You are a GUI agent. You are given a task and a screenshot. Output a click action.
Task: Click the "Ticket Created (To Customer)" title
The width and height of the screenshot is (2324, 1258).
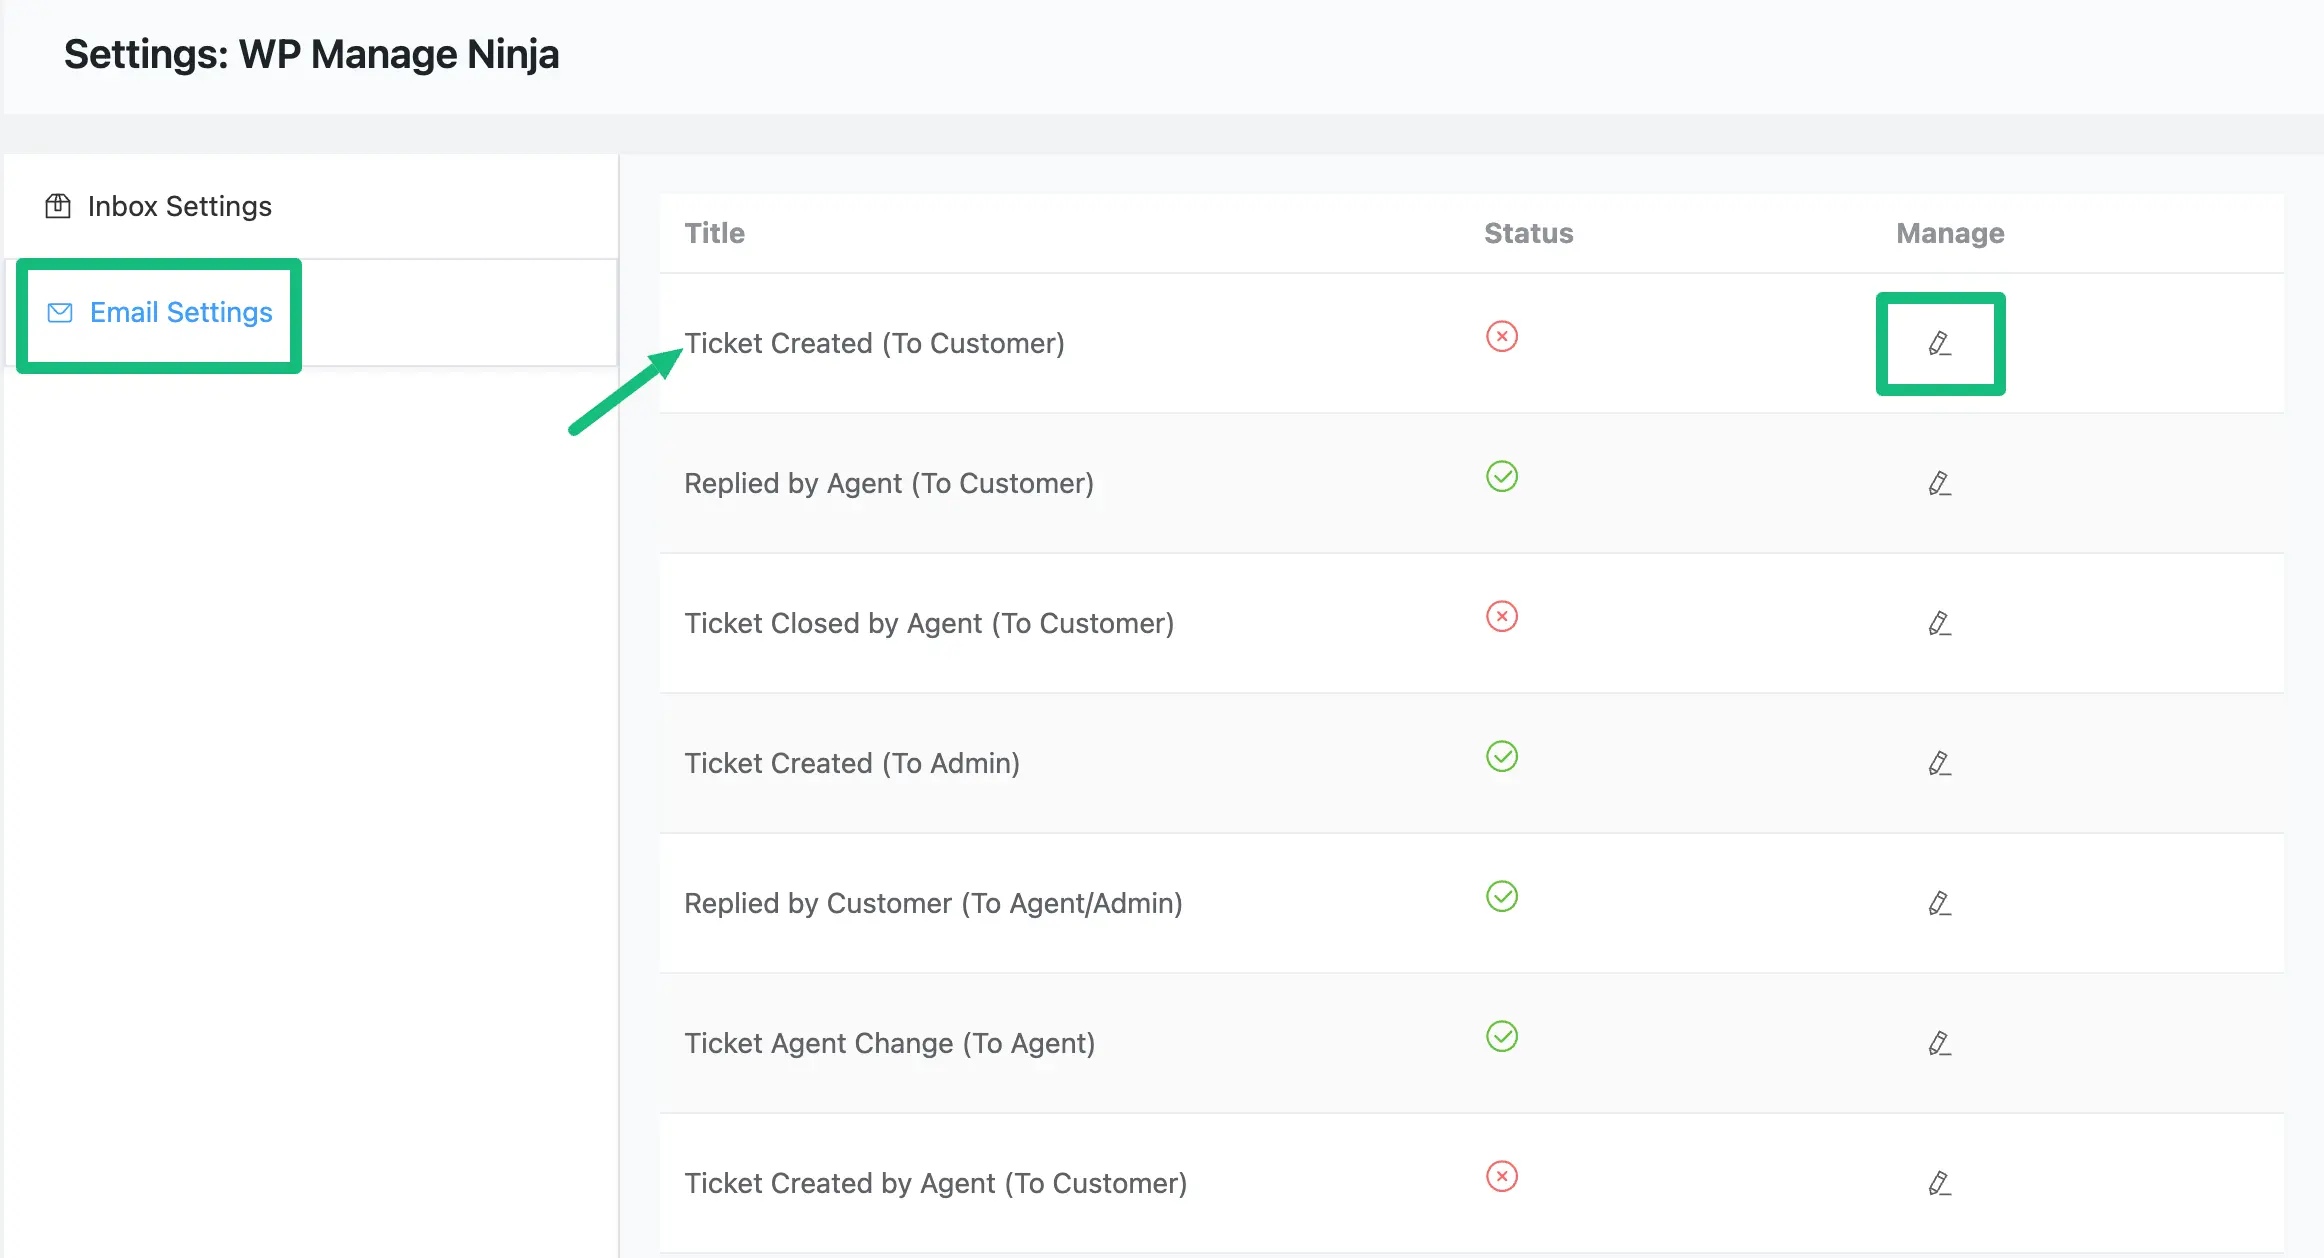point(874,343)
